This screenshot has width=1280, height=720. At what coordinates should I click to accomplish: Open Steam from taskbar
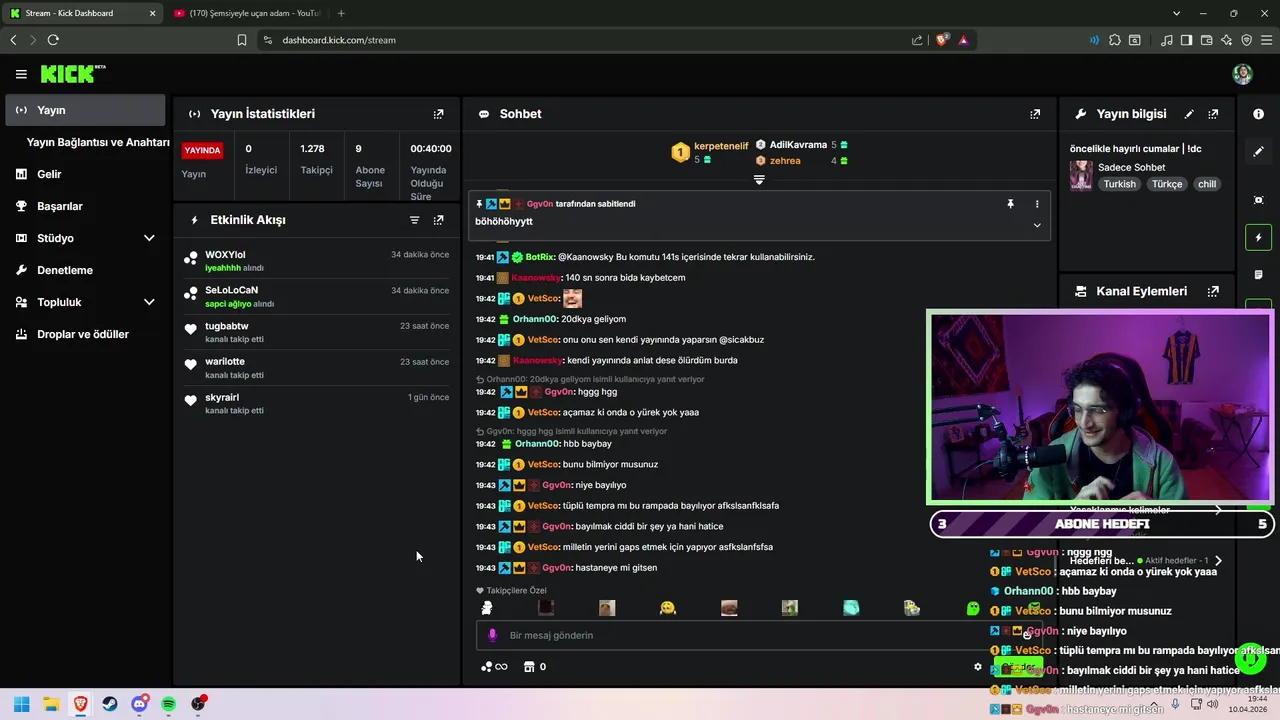[x=110, y=704]
